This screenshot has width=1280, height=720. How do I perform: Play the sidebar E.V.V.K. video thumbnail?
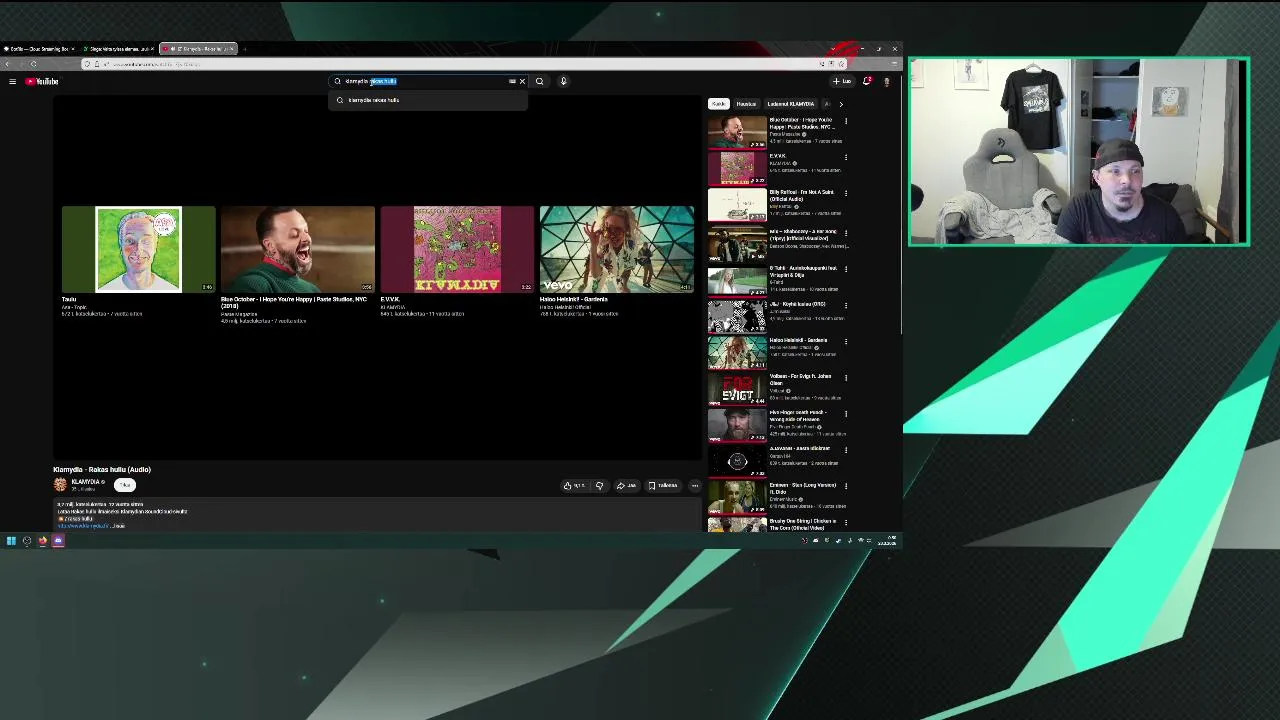point(737,168)
